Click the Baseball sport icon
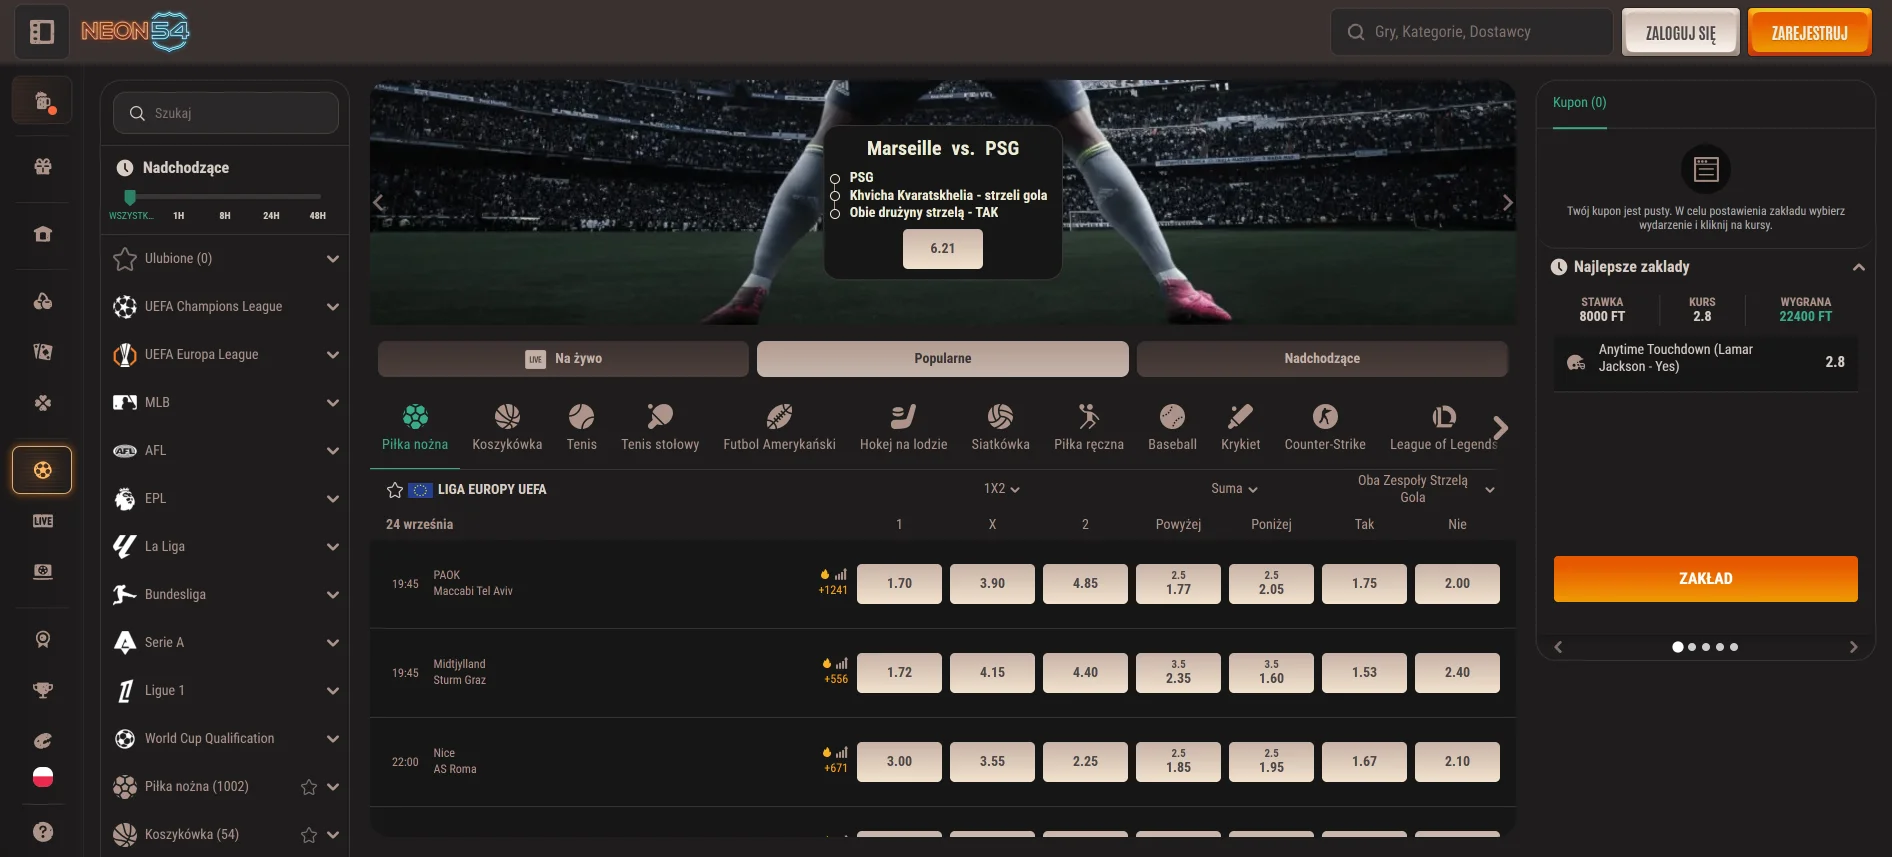This screenshot has width=1892, height=857. (x=1172, y=417)
